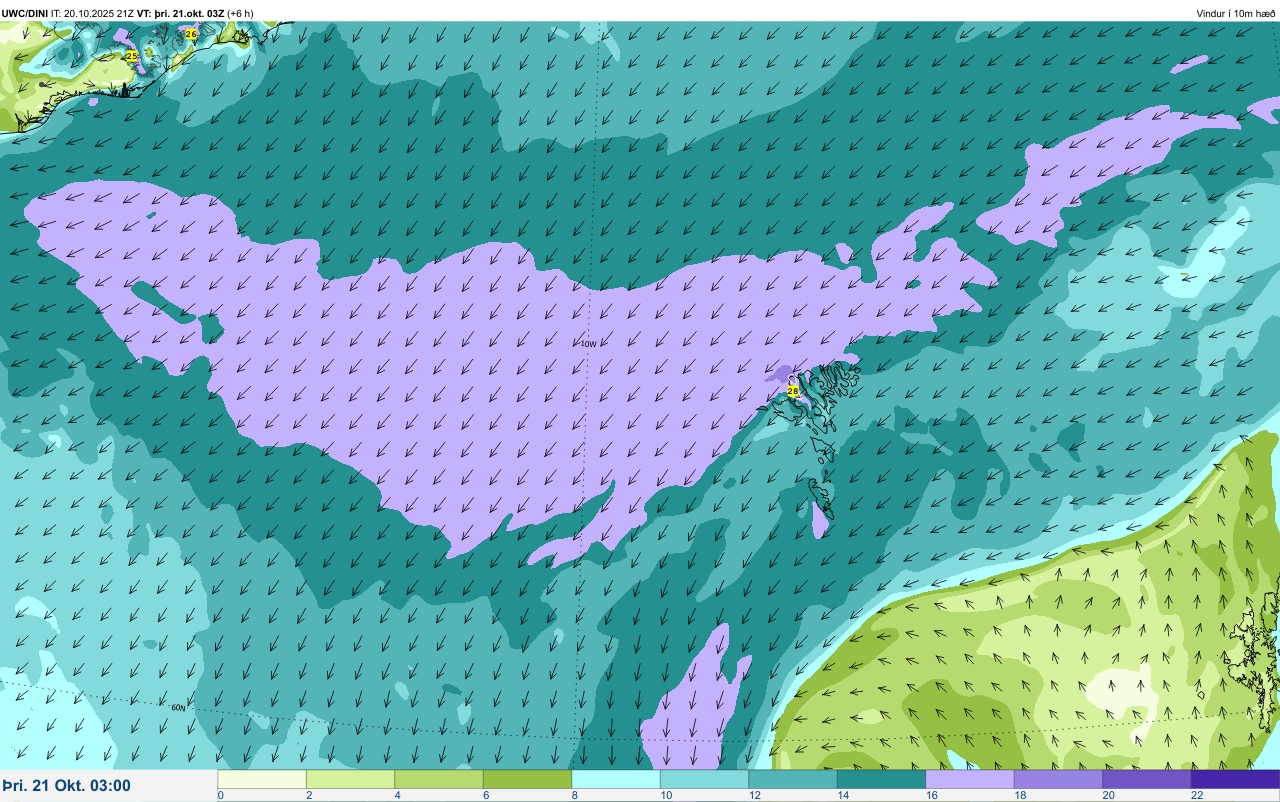This screenshot has height=802, width=1280.
Task: Click the 'Vindur í 10m hæð' title text
Action: (1235, 13)
